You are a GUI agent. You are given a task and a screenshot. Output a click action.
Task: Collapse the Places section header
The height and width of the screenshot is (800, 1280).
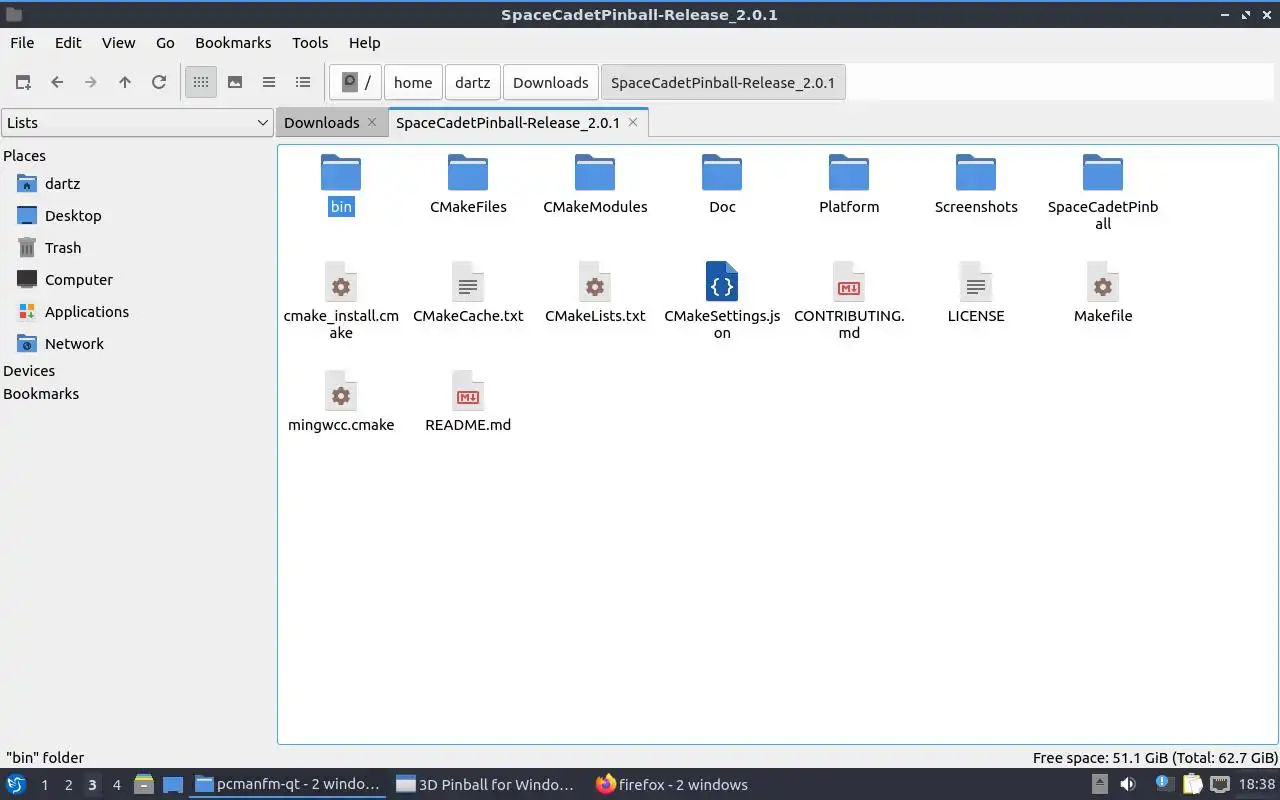point(24,156)
